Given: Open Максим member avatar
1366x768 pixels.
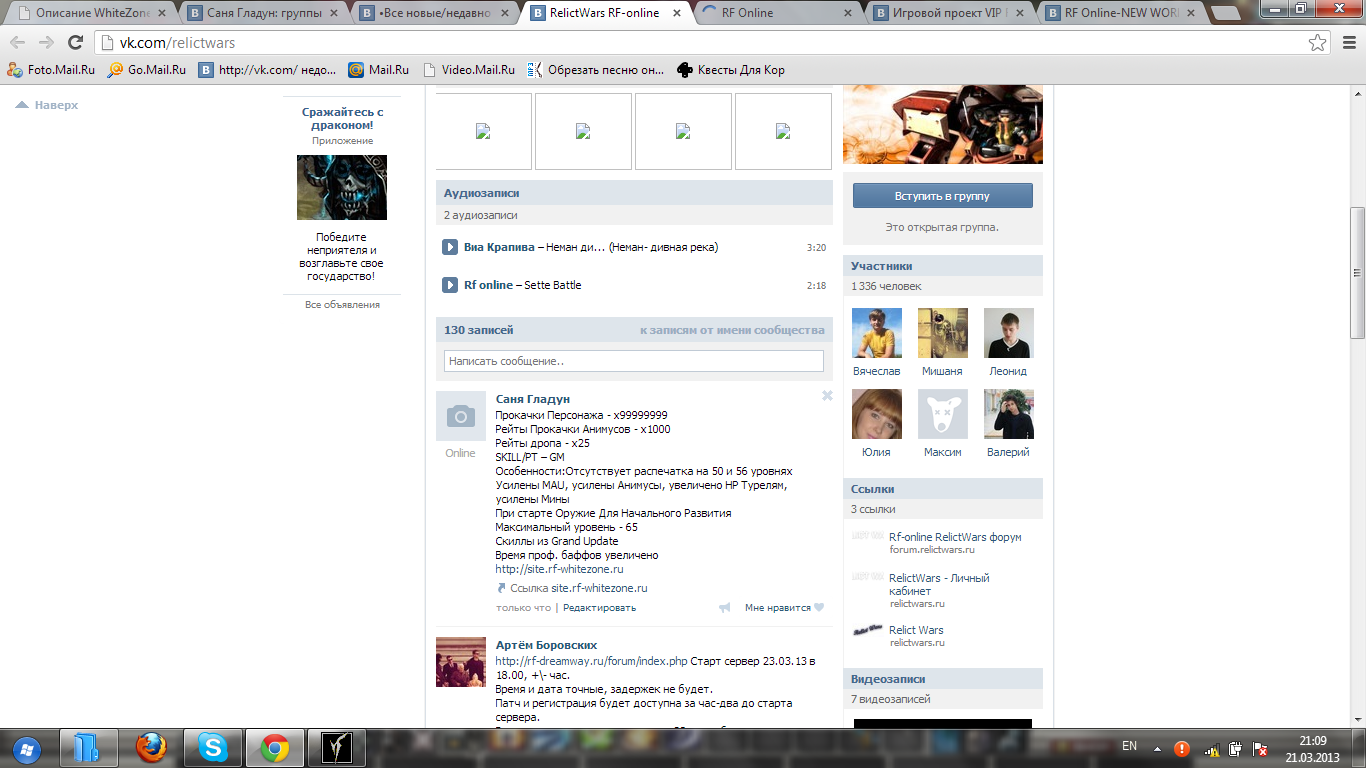Looking at the screenshot, I should 943,414.
